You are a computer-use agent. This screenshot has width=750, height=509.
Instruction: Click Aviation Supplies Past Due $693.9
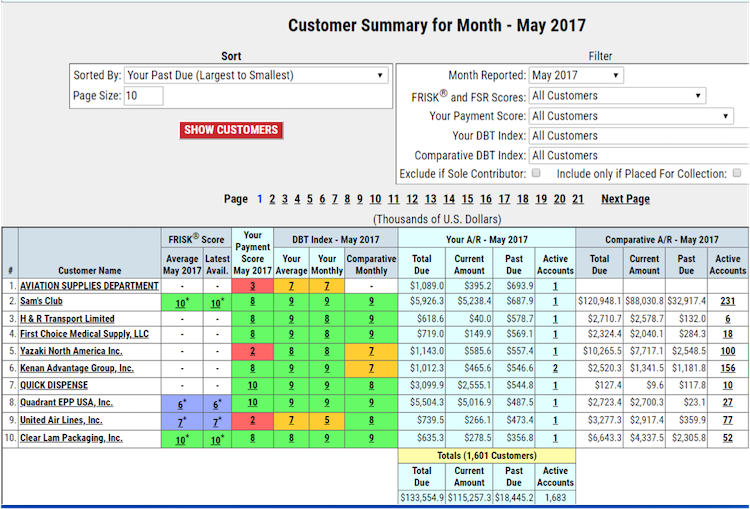click(520, 286)
